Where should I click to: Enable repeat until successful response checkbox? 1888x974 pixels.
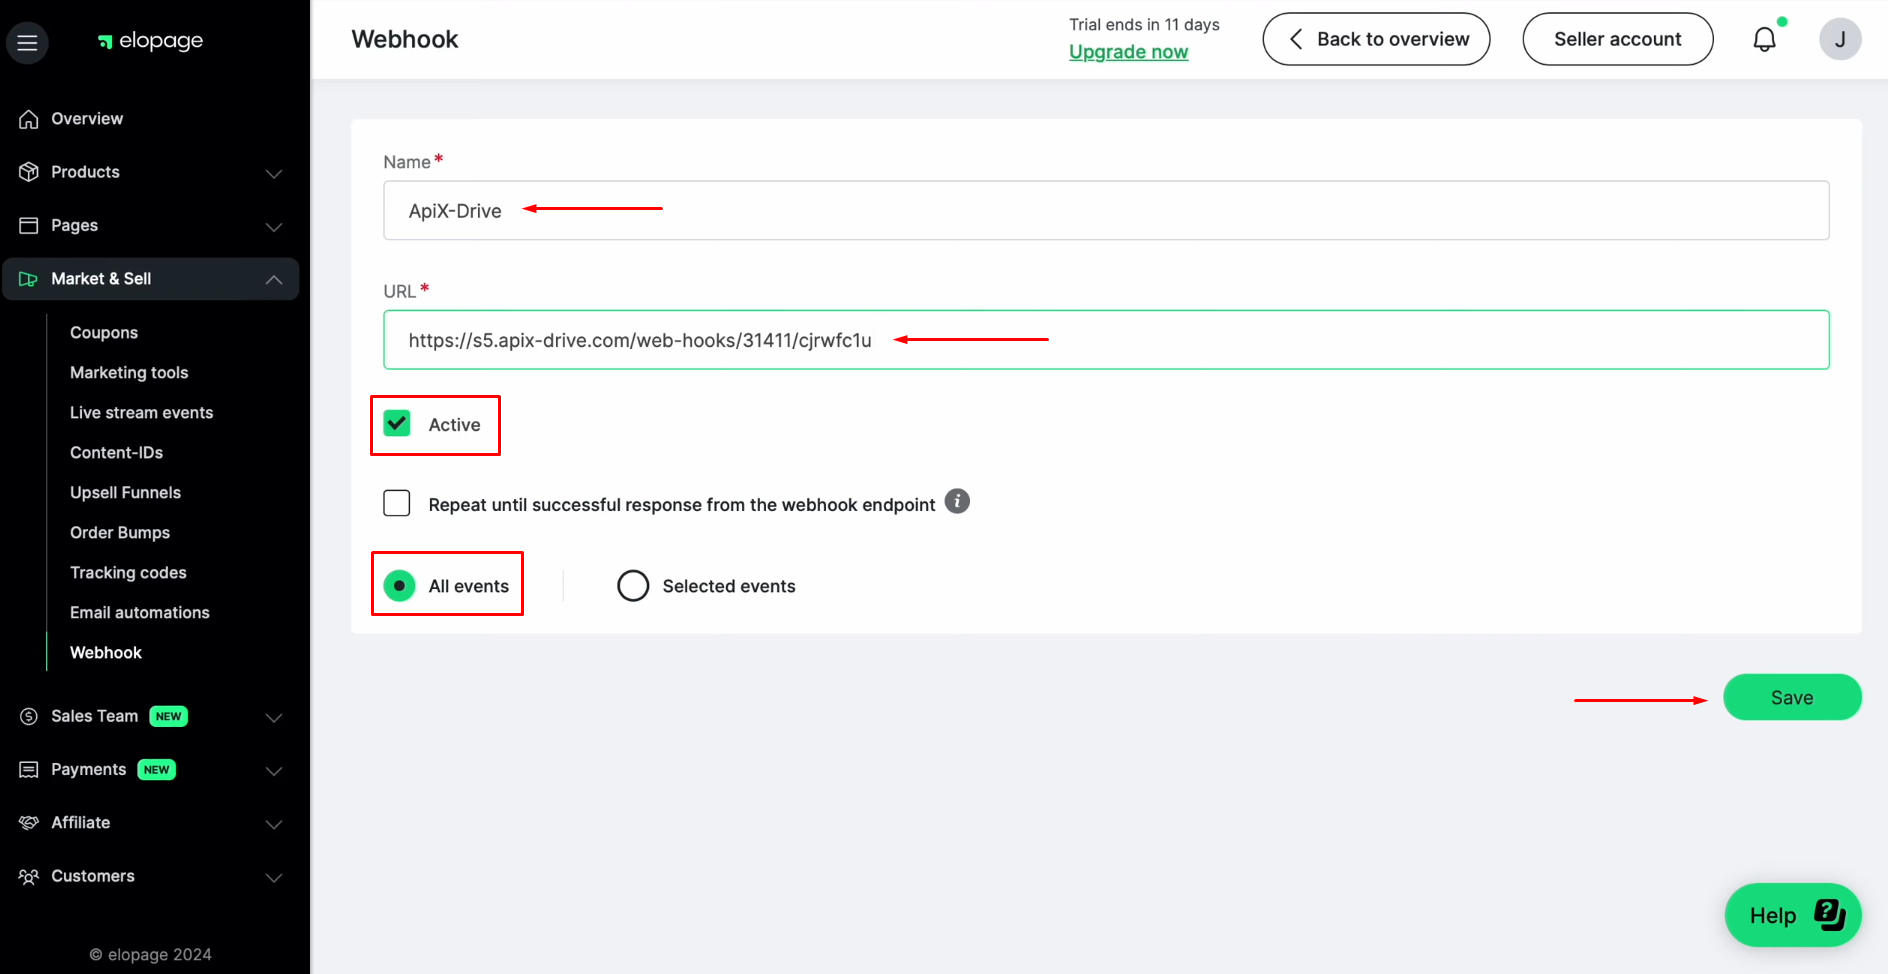click(397, 503)
